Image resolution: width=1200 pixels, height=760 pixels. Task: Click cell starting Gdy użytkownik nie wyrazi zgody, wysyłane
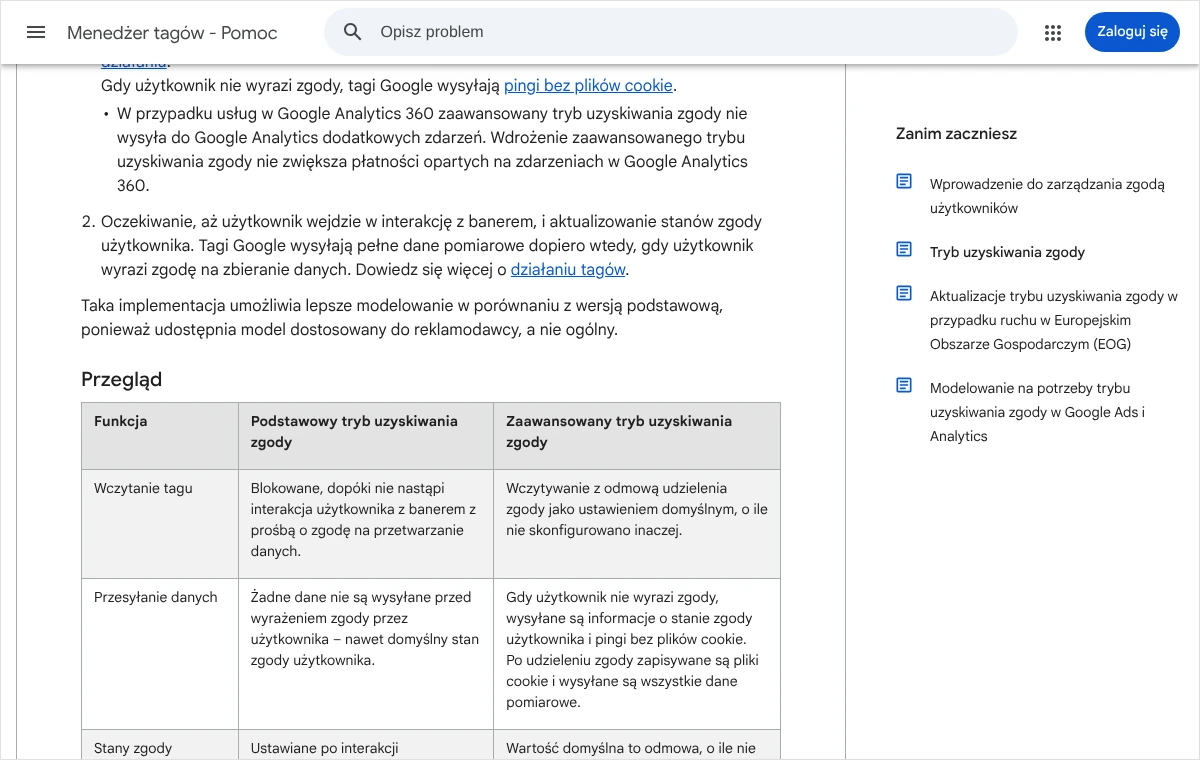tap(637, 654)
